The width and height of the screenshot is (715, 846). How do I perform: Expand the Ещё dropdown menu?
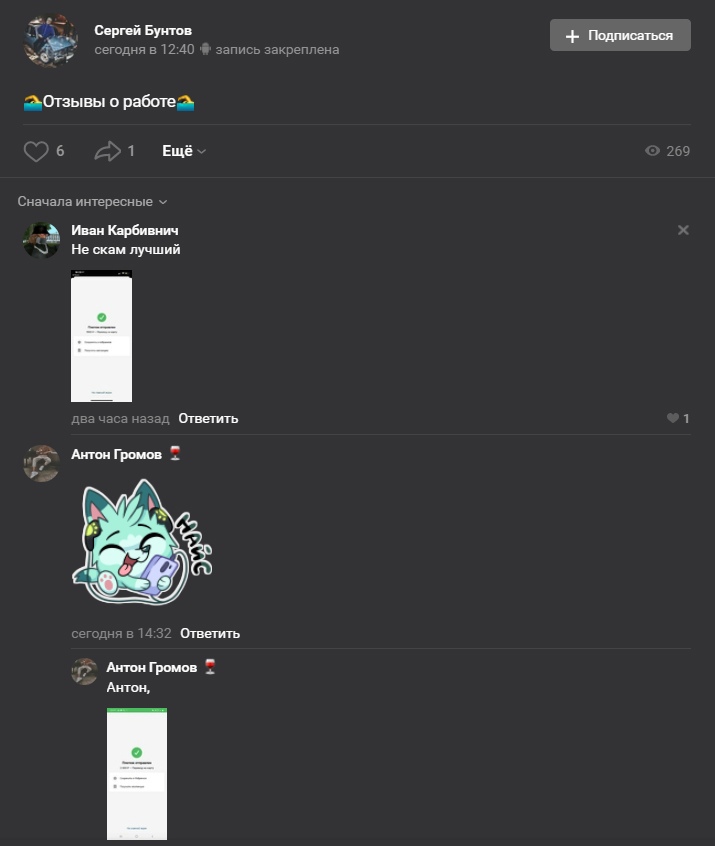tap(184, 151)
